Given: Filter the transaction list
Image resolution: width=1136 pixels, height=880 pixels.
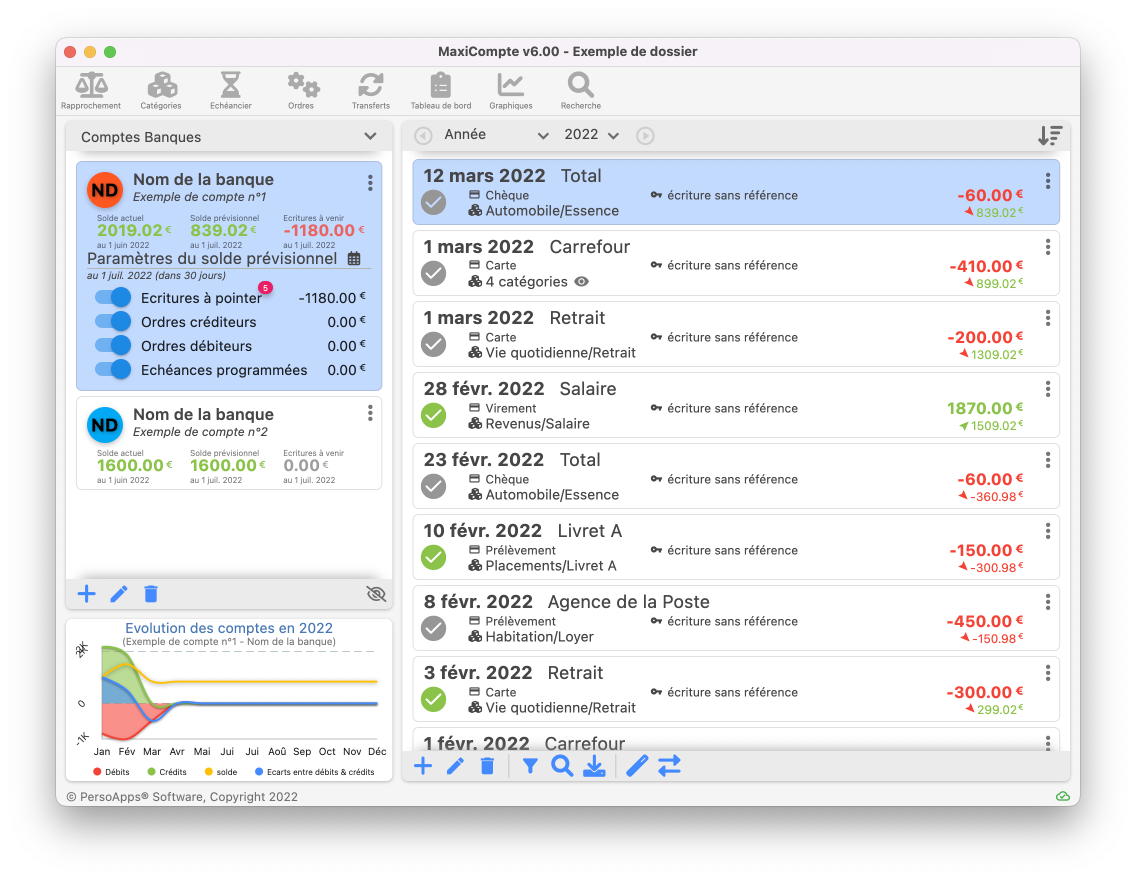Looking at the screenshot, I should point(530,766).
